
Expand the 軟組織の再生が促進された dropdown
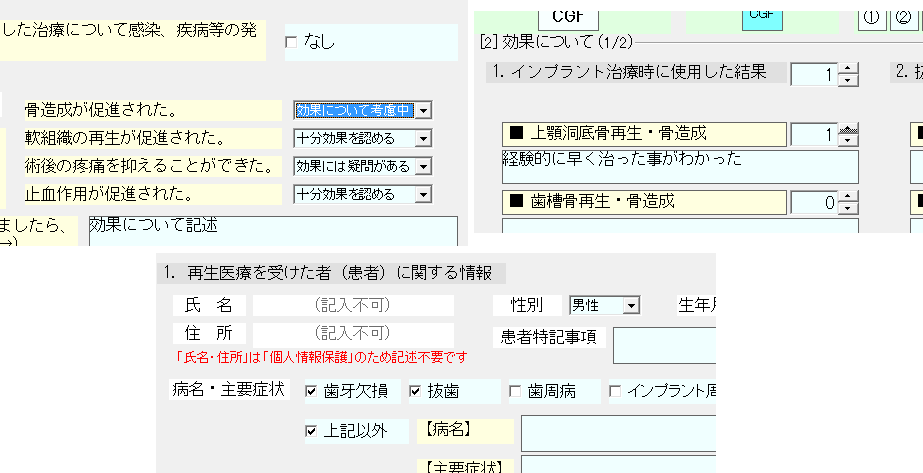pyautogui.click(x=424, y=138)
